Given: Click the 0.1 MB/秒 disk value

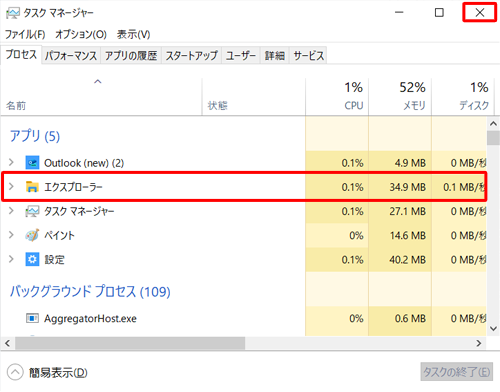Looking at the screenshot, I should pyautogui.click(x=464, y=187).
